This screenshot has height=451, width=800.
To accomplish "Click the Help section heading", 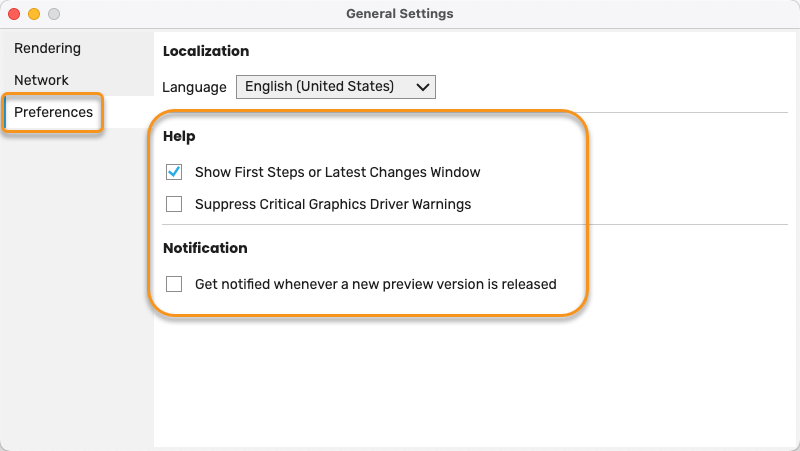I will click(179, 136).
